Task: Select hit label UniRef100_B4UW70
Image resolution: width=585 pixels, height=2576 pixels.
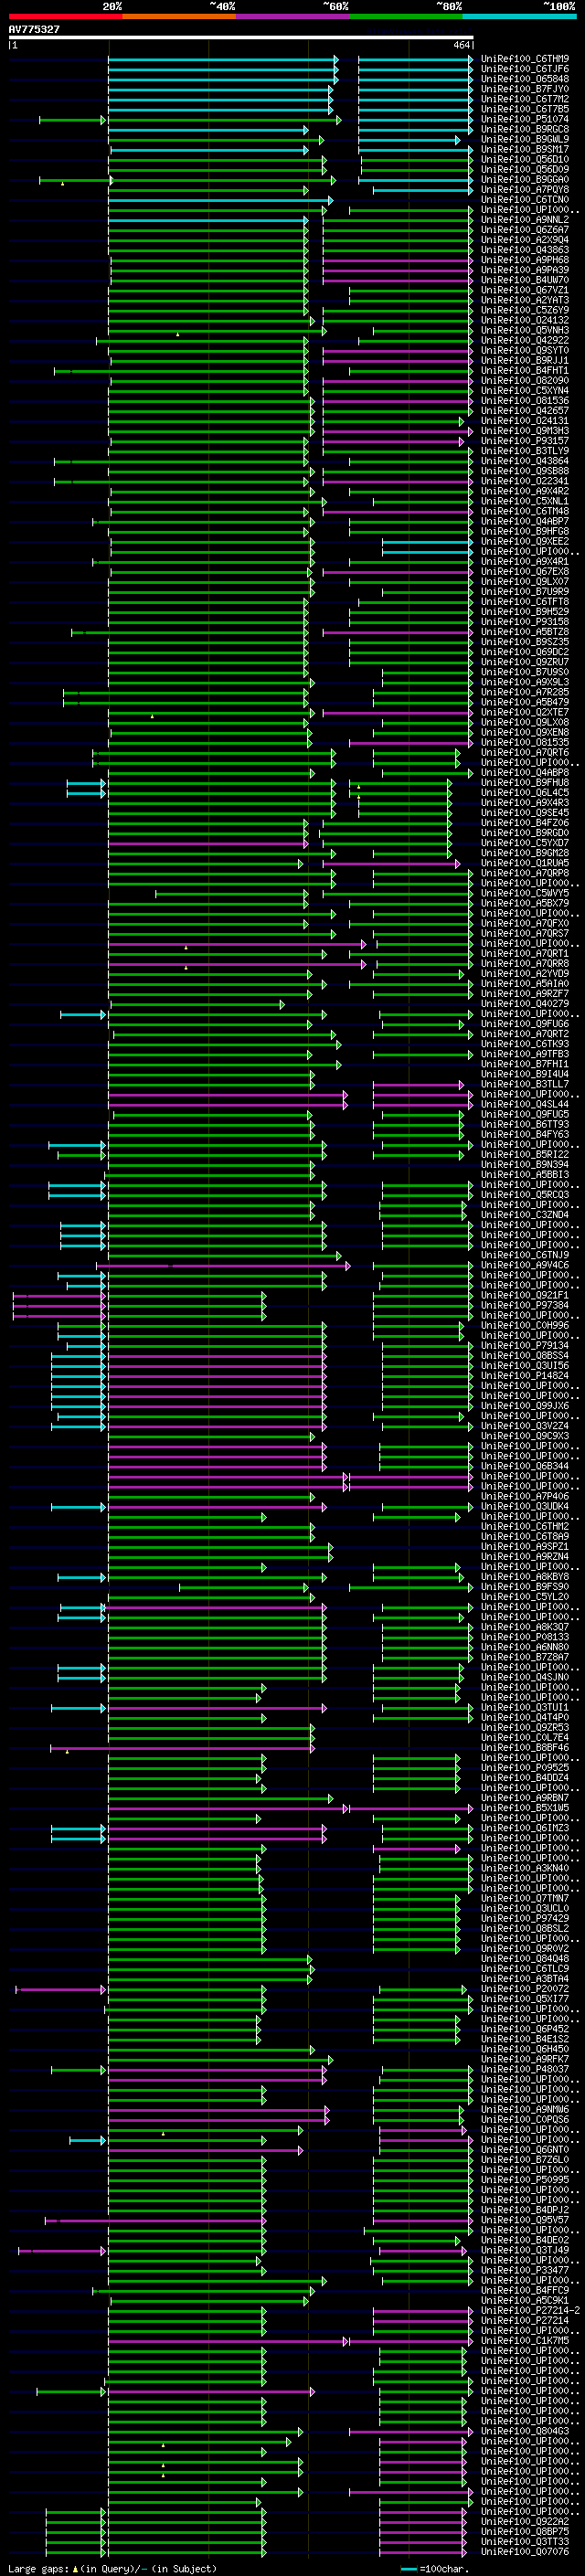Action: (525, 280)
